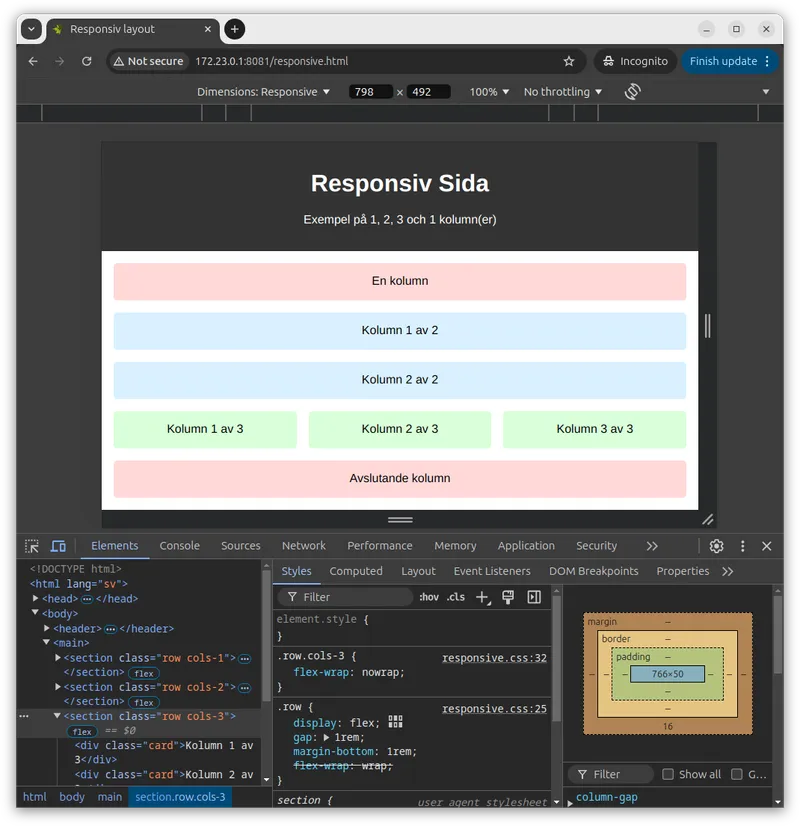Click the Finish update button
The width and height of the screenshot is (800, 826).
click(723, 61)
